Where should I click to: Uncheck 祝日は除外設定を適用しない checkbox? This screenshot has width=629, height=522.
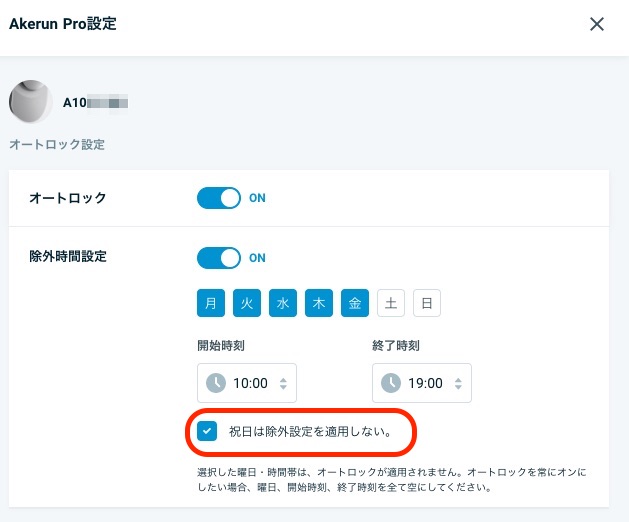coord(207,431)
